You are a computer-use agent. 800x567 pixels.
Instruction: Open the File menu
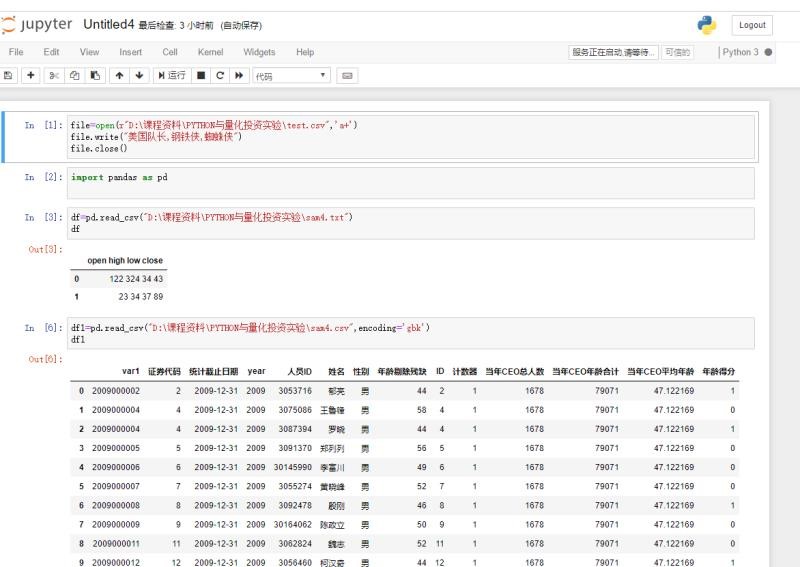16,52
